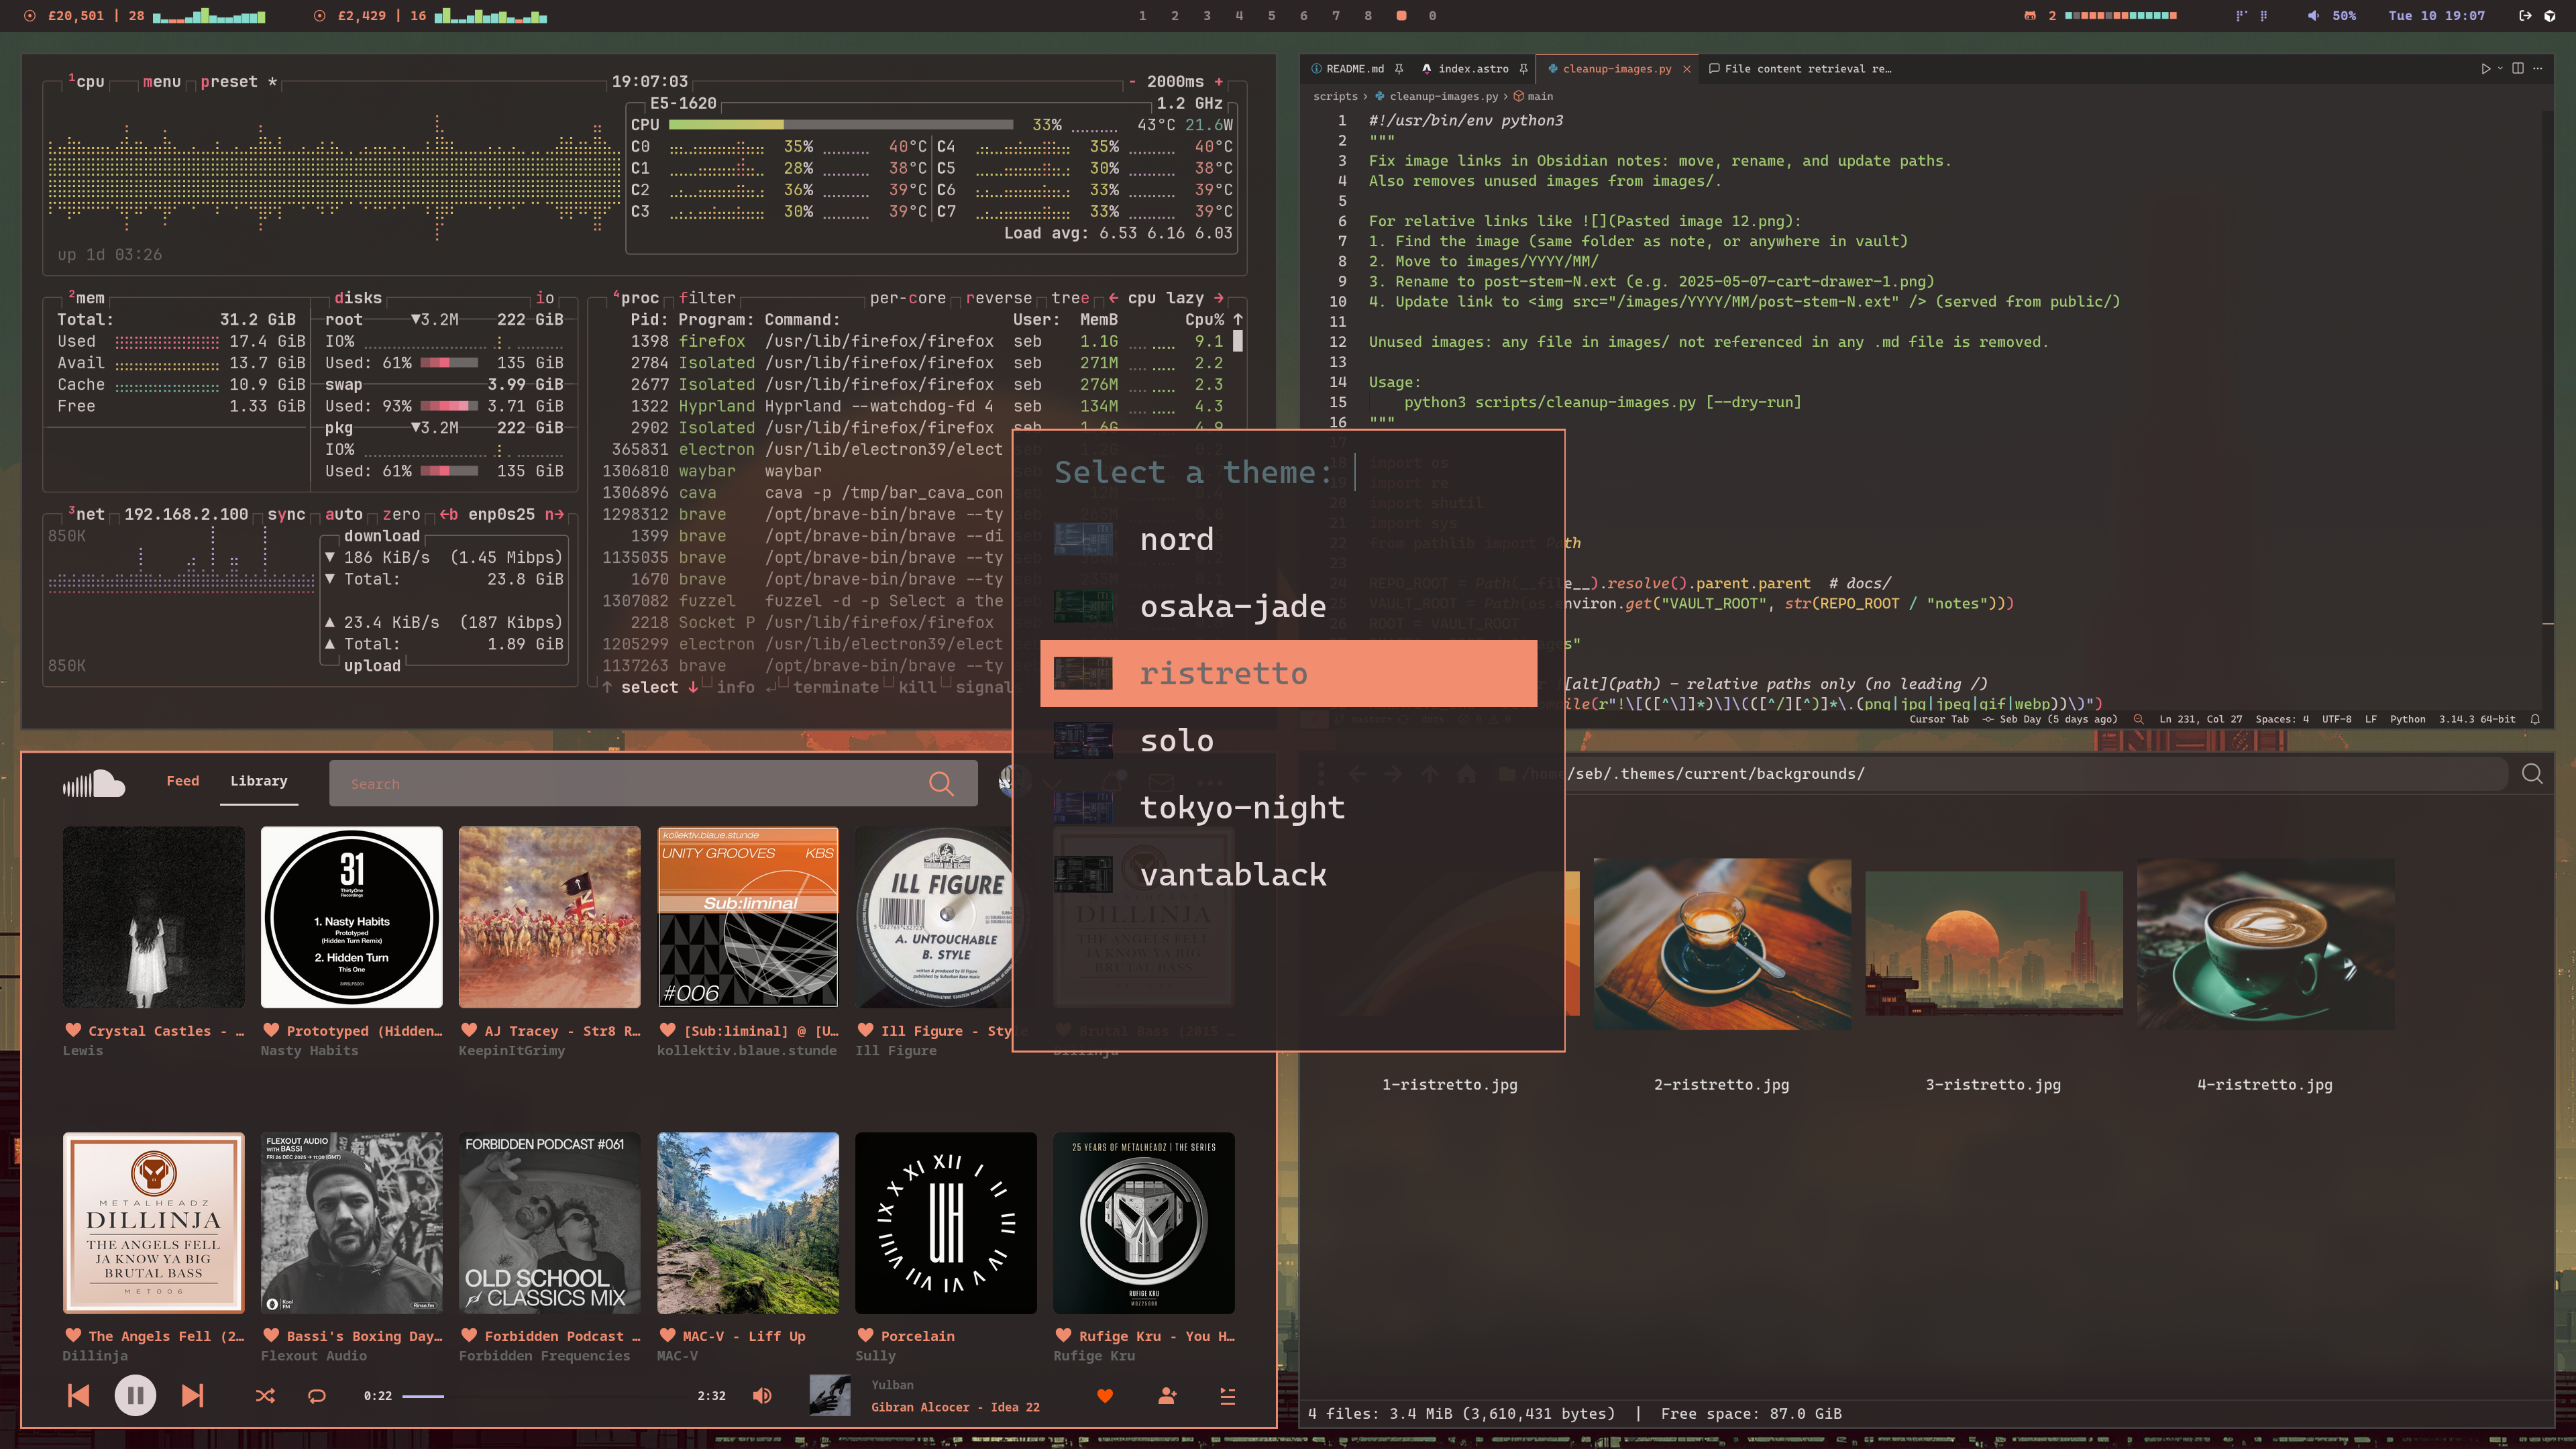
Task: Click the SoundCloud search magnifier
Action: [x=941, y=784]
